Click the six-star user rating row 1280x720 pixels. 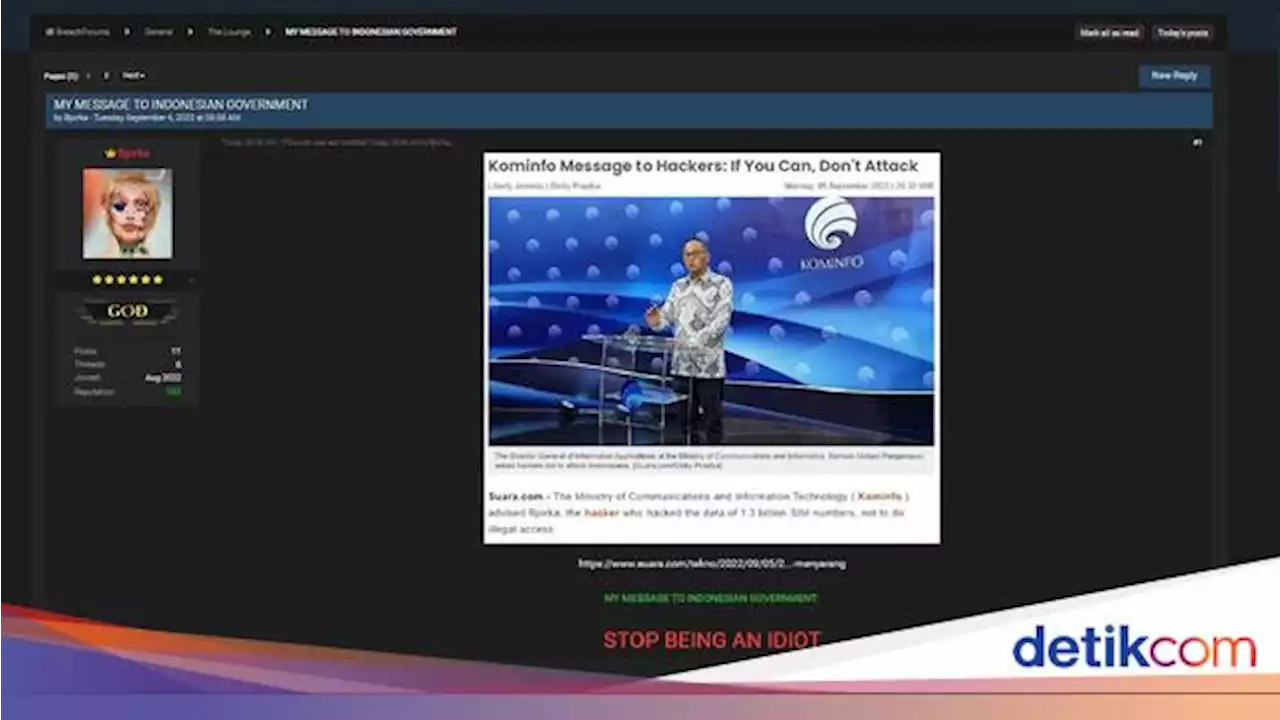(127, 280)
